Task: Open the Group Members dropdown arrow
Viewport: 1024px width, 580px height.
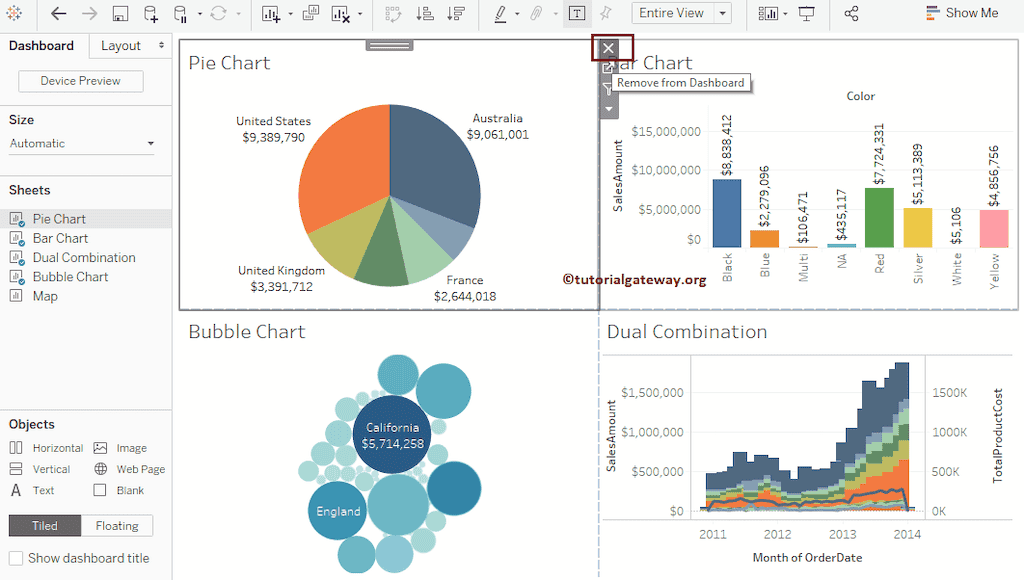Action: (555, 14)
